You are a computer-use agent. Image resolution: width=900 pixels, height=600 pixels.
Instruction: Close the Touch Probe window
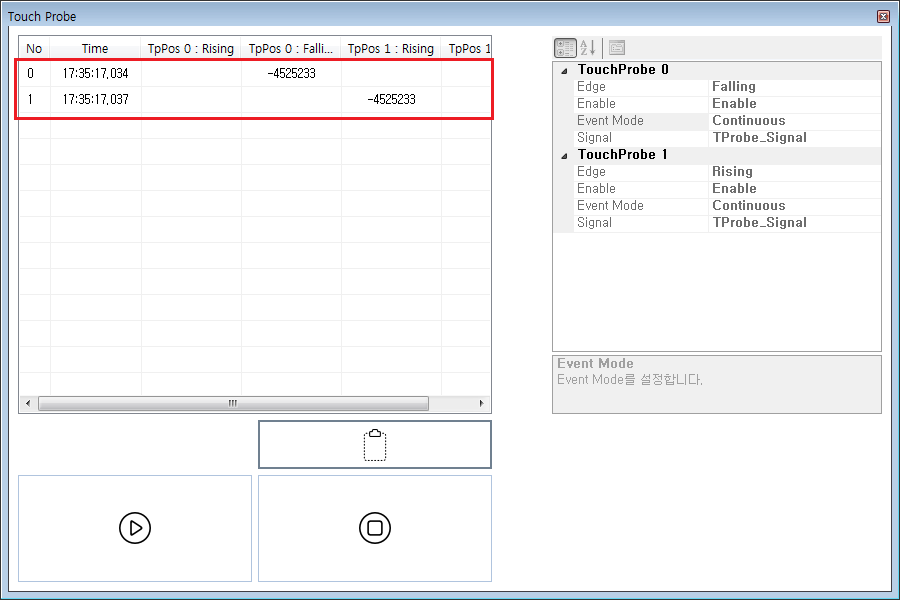point(882,16)
